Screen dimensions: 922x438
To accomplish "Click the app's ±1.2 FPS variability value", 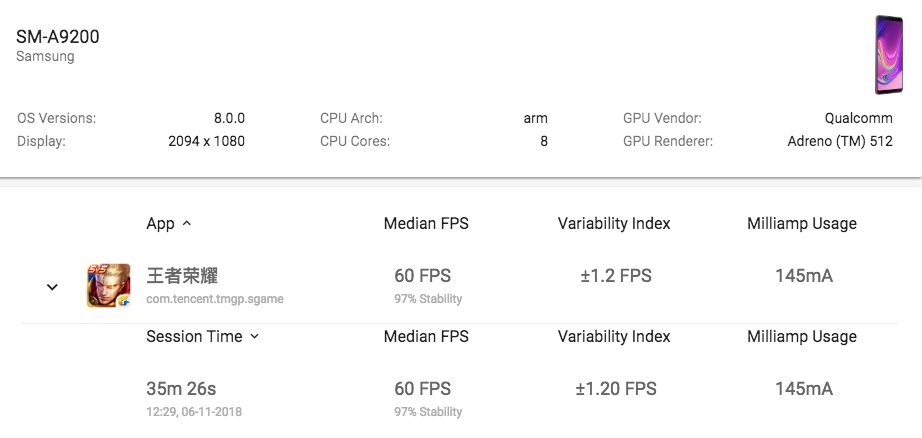I will 615,276.
